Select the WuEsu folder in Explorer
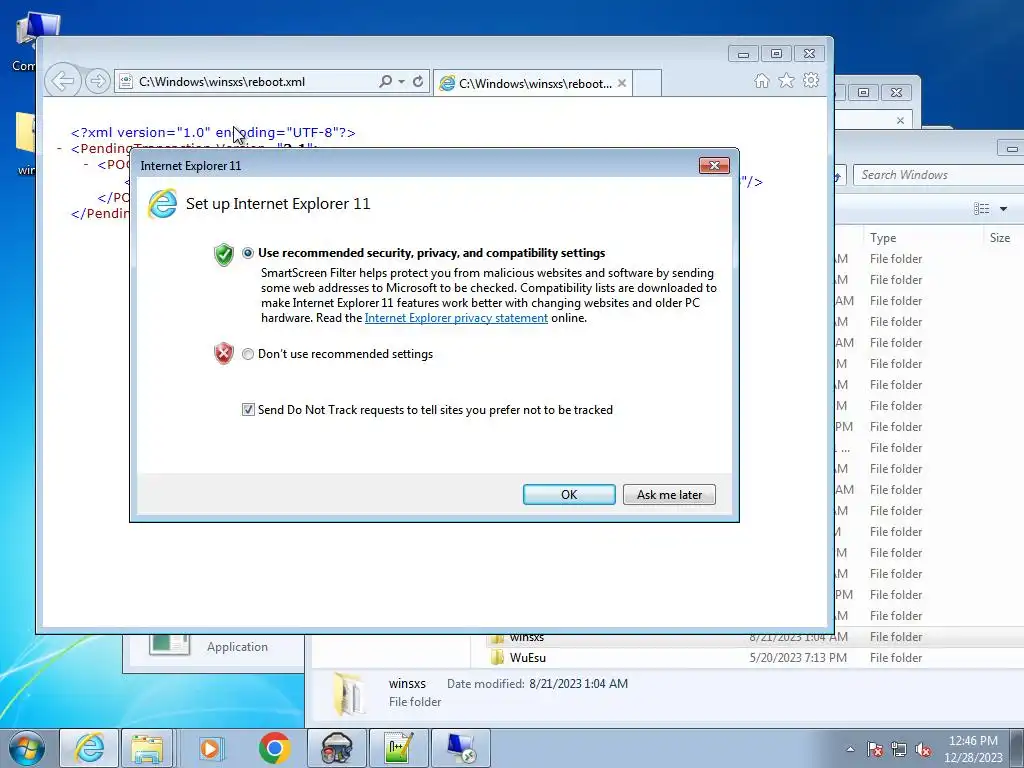 click(528, 658)
